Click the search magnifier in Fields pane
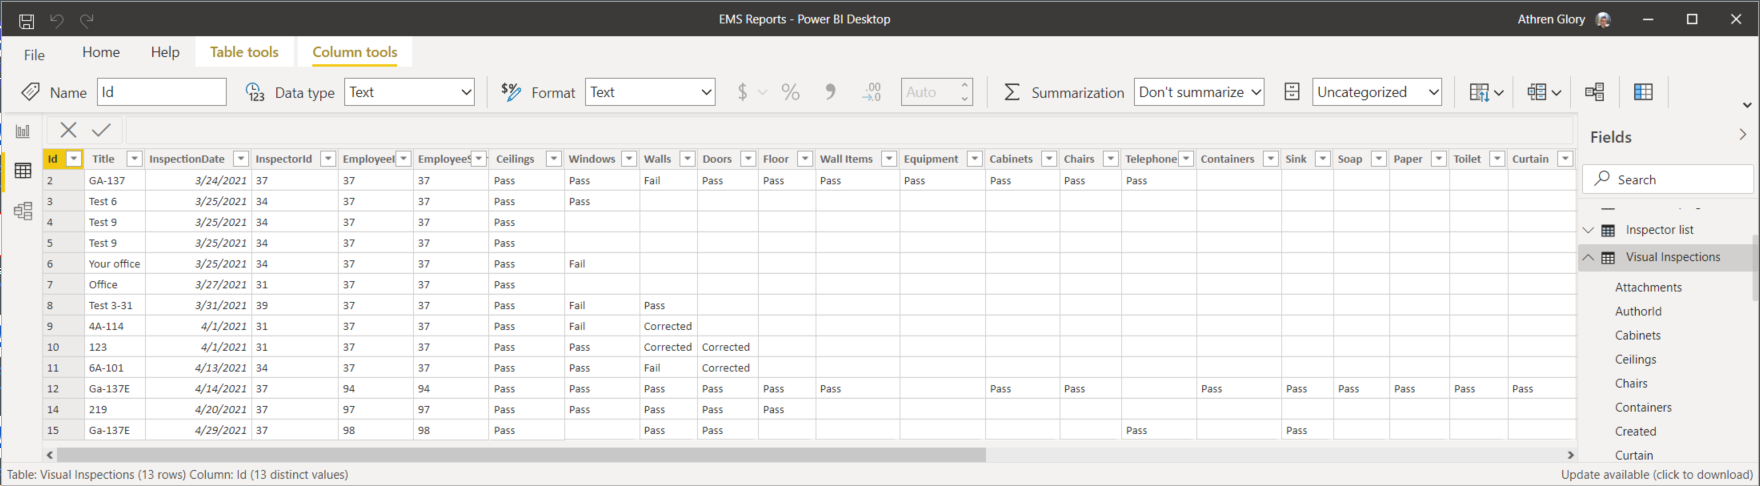 tap(1603, 179)
